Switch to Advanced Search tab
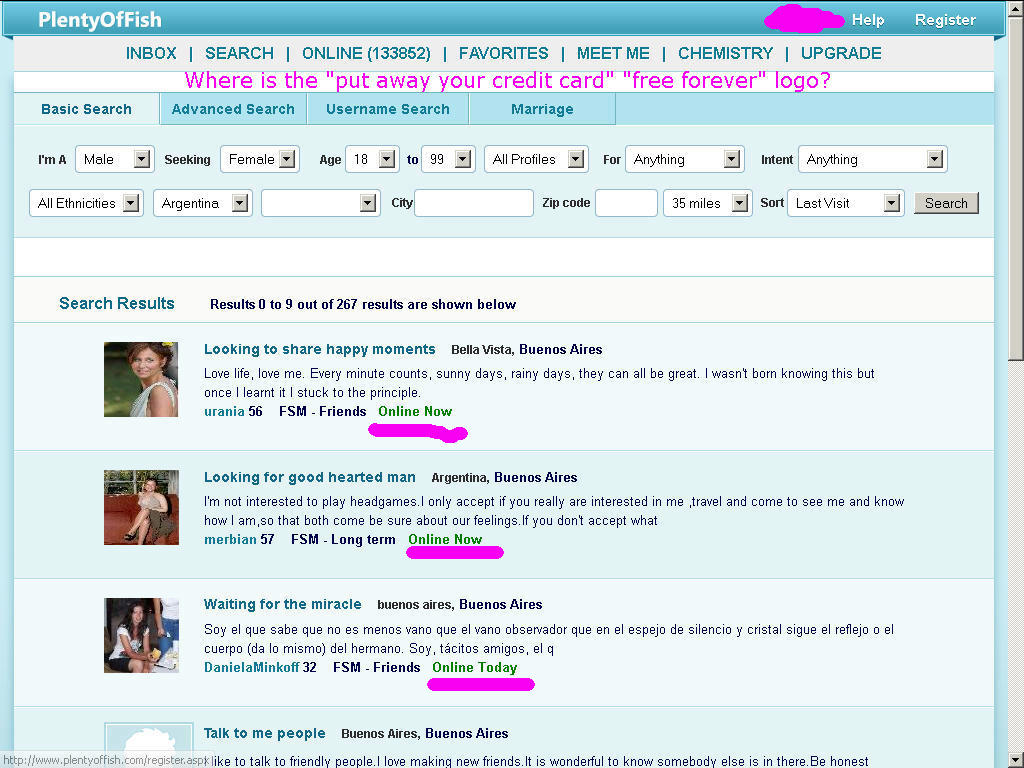Viewport: 1024px width, 768px height. [x=233, y=109]
